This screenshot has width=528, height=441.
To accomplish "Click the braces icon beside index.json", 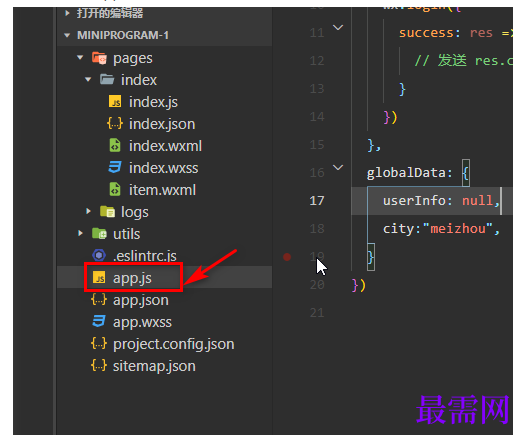I will click(x=115, y=124).
